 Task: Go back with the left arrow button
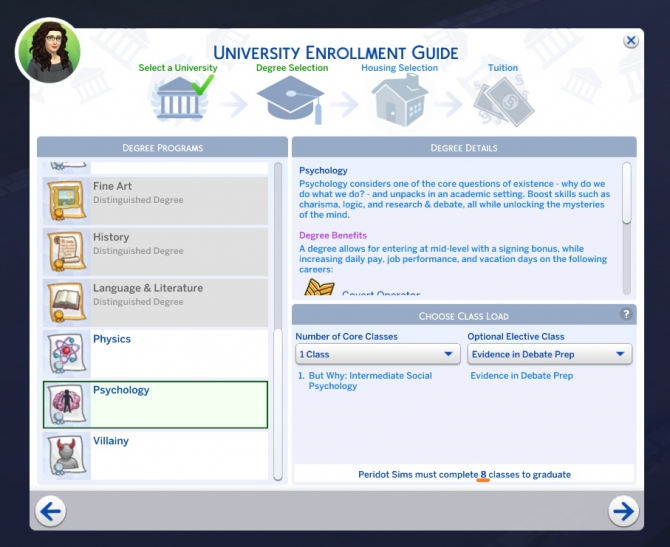pyautogui.click(x=50, y=512)
